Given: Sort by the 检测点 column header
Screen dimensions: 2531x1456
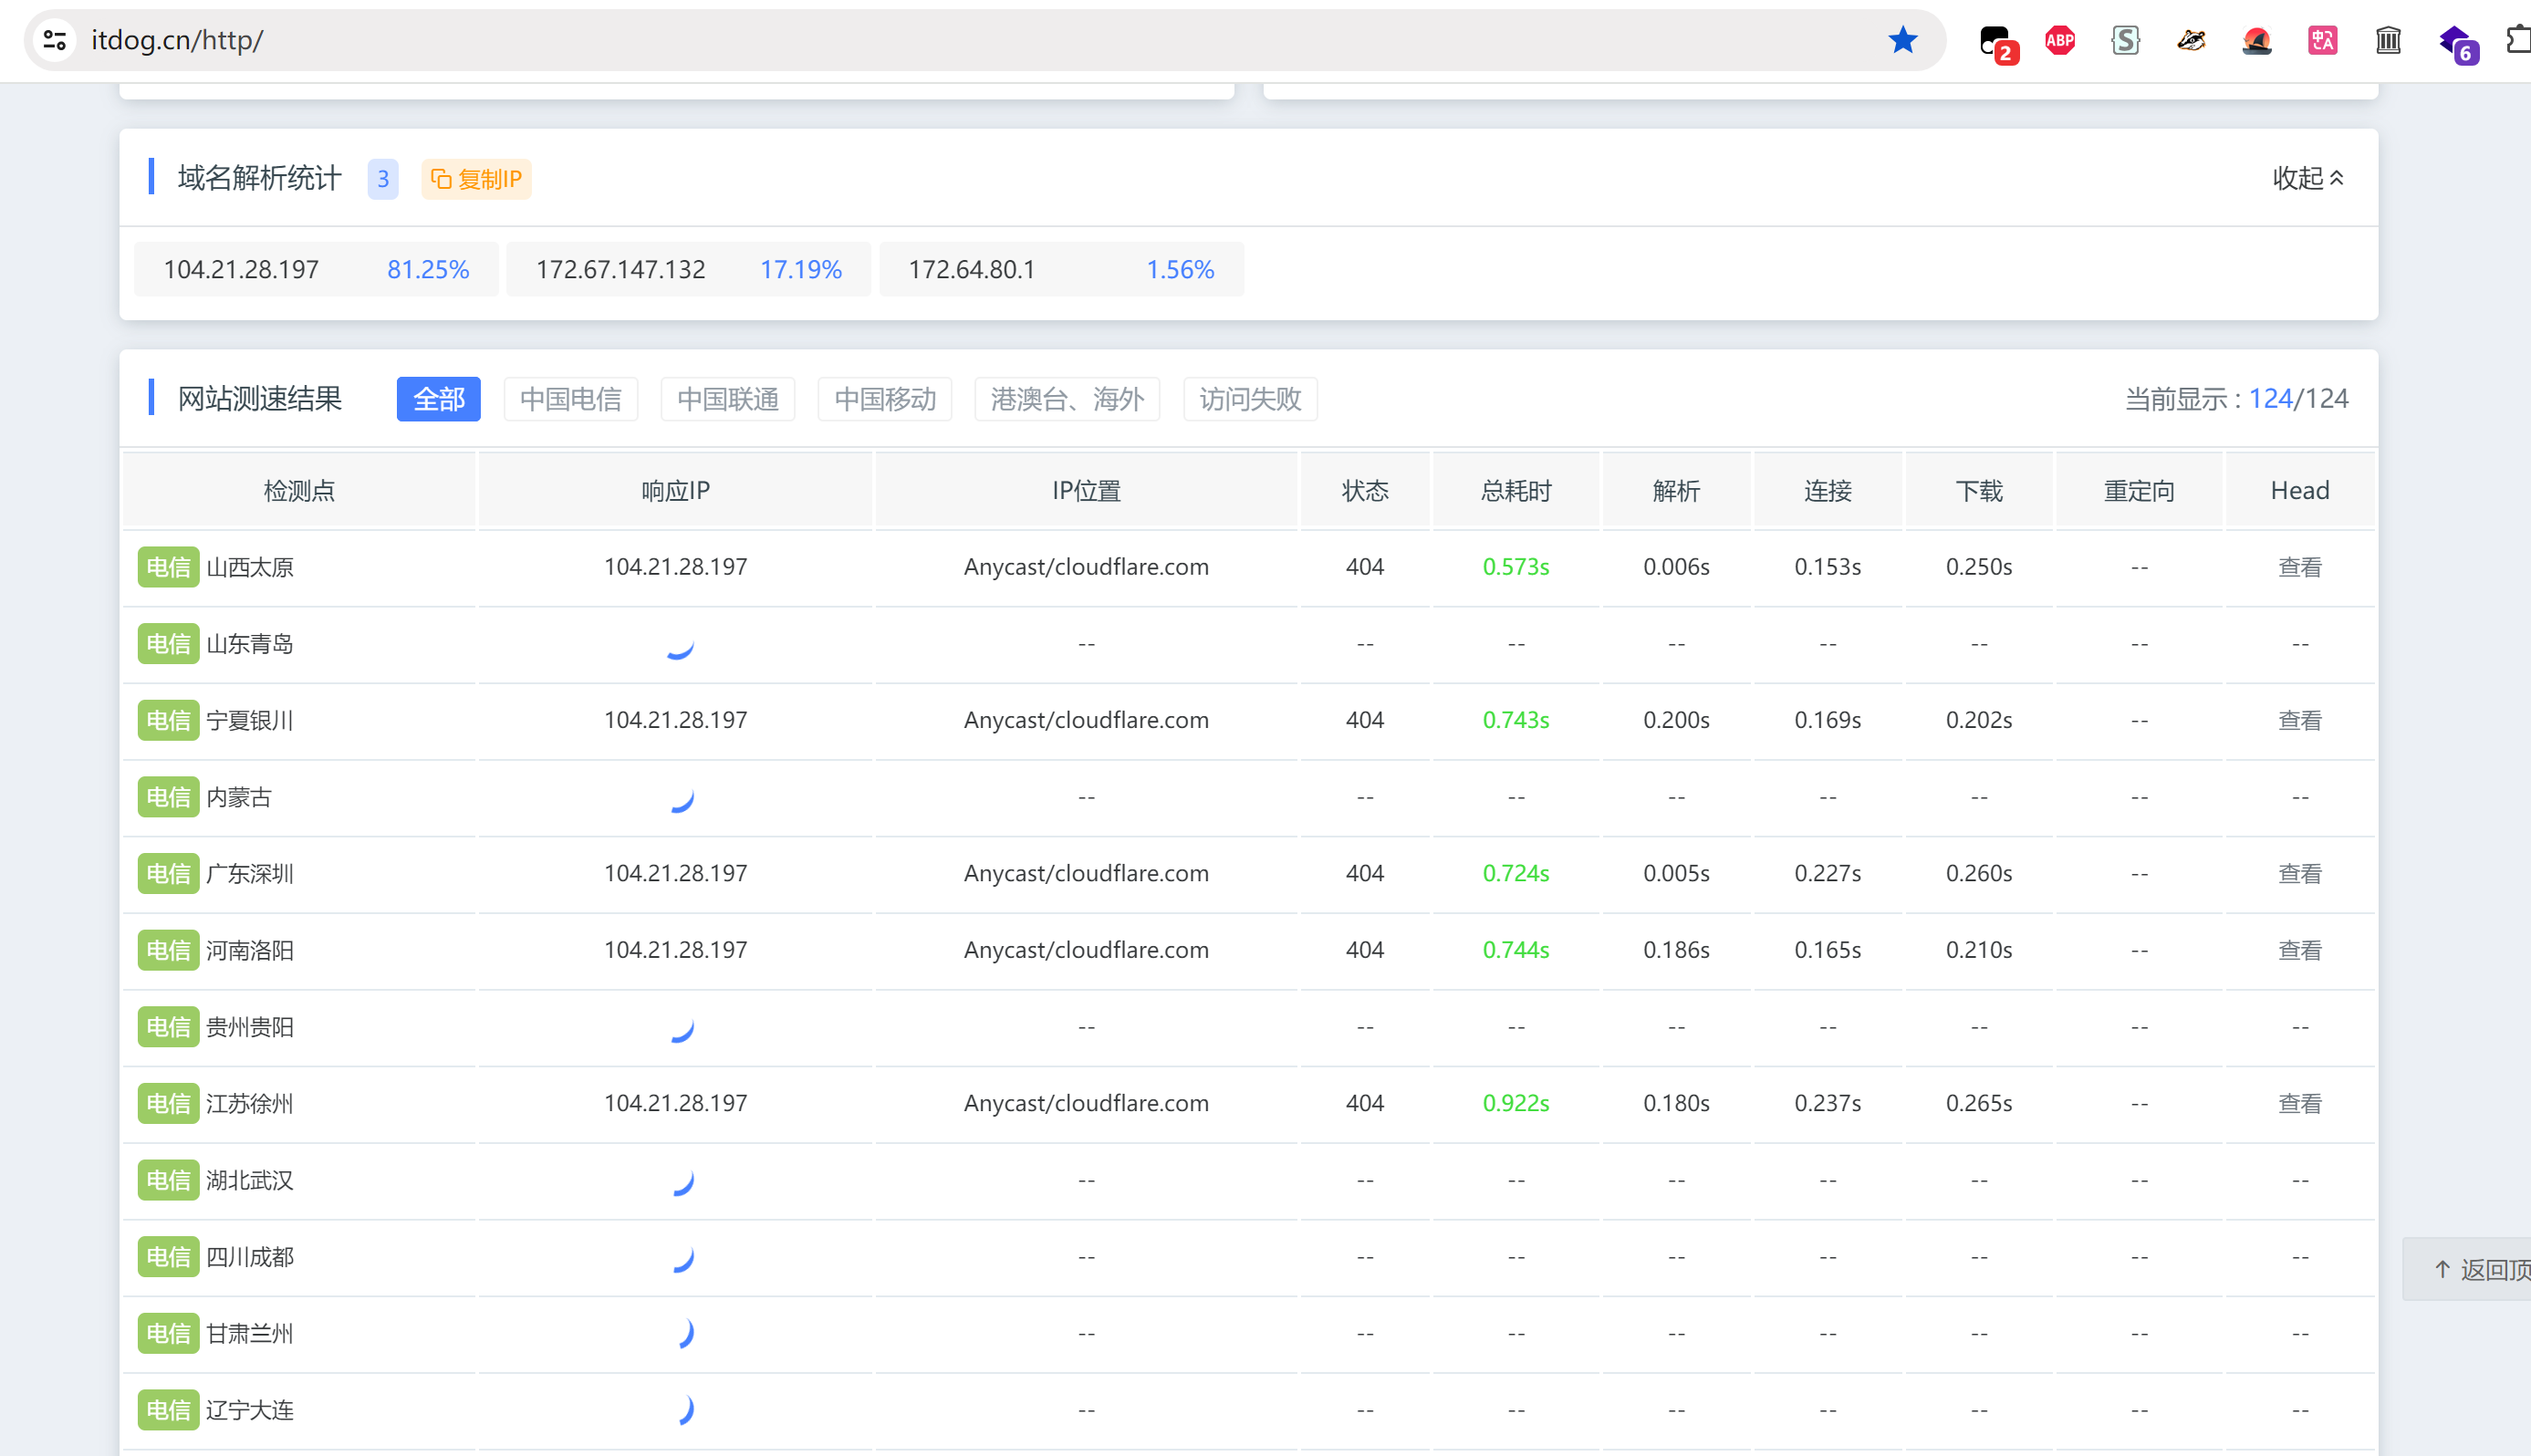Looking at the screenshot, I should click(x=298, y=490).
